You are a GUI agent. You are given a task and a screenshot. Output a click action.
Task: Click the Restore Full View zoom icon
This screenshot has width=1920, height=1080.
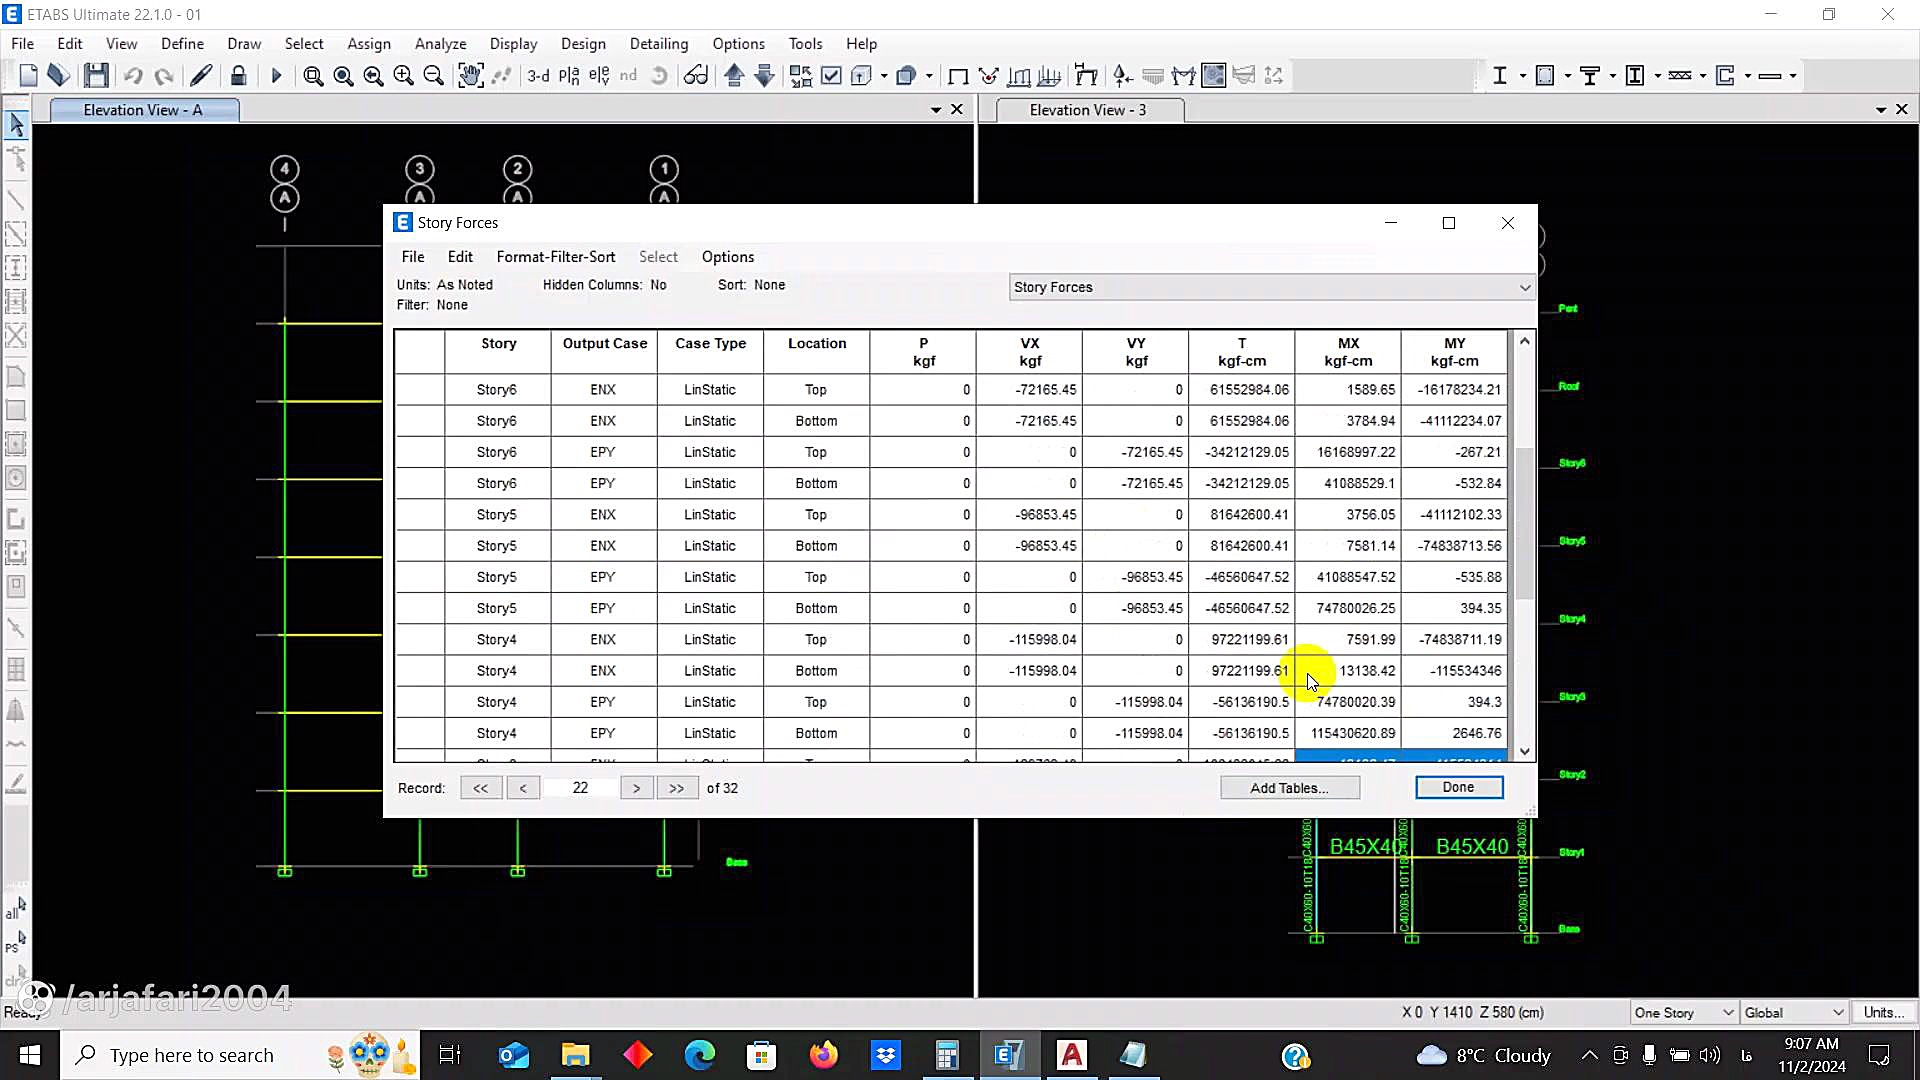coord(343,76)
